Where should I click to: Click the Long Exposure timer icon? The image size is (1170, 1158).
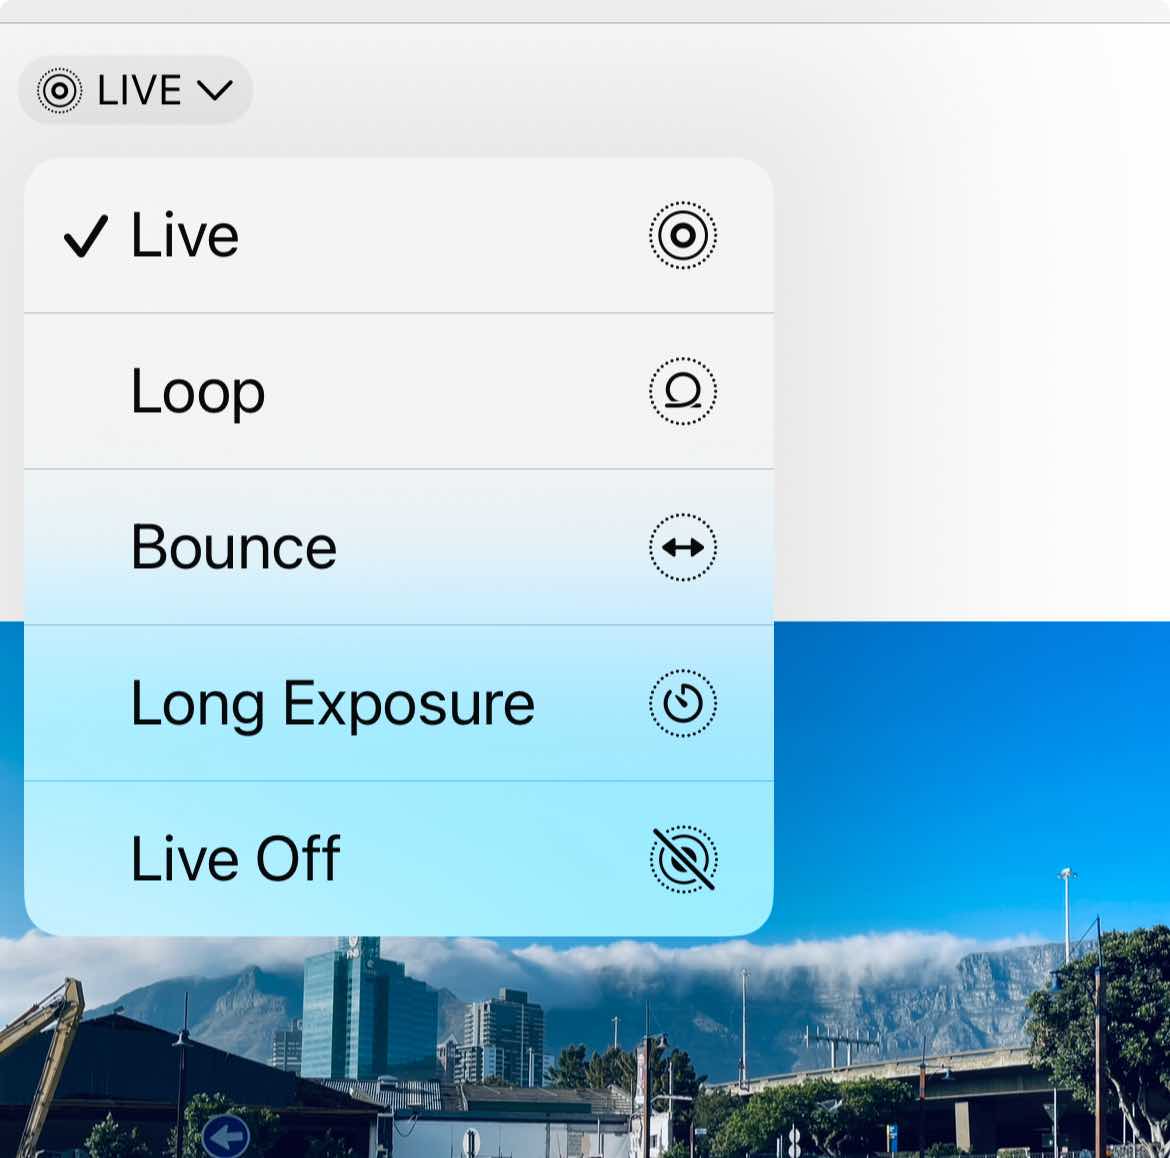[683, 703]
